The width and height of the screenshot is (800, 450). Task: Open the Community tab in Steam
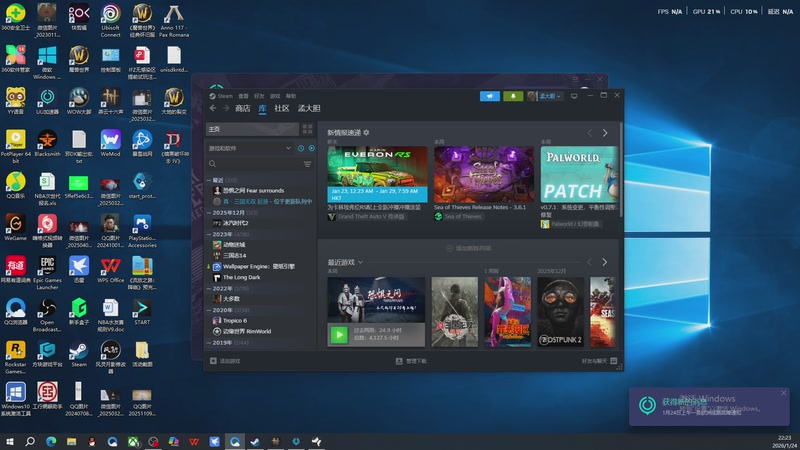282,108
